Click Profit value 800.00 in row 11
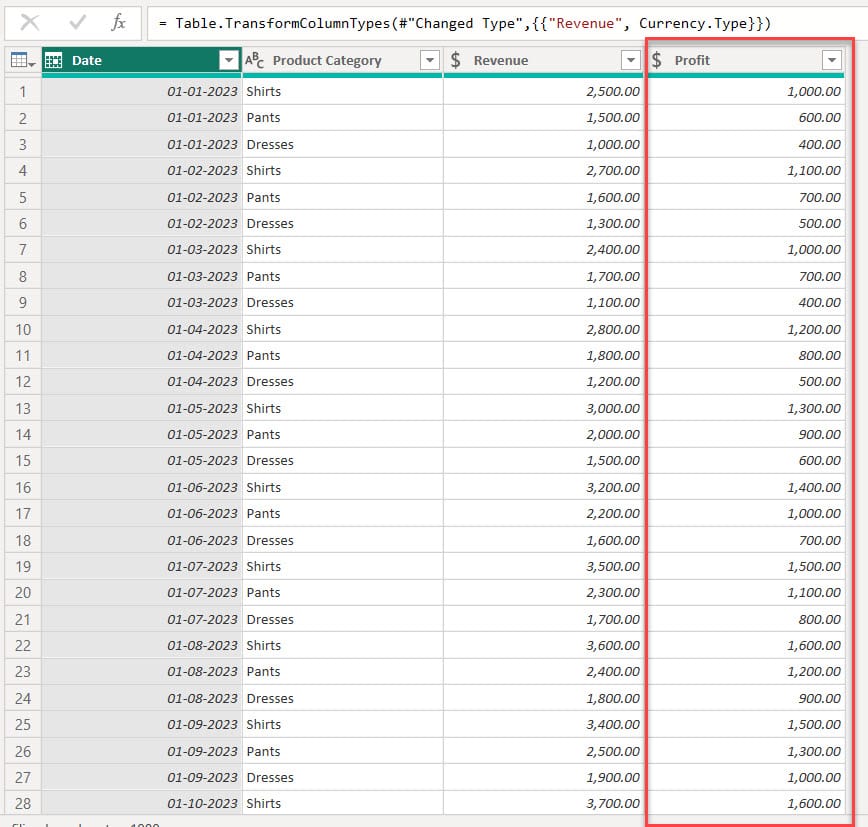 coord(819,355)
